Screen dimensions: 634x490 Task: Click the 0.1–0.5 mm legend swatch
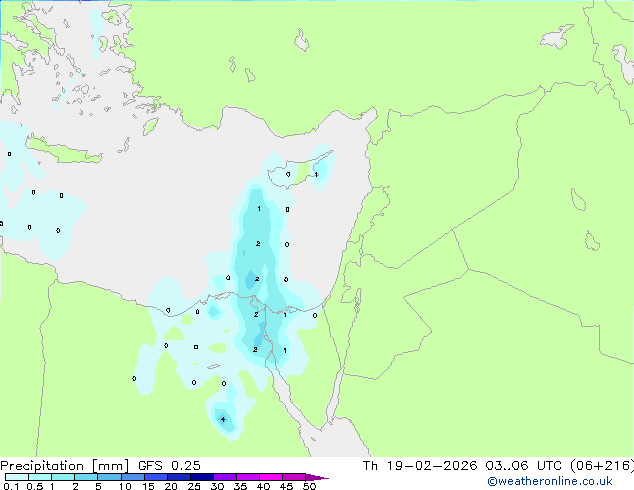[x=17, y=477]
